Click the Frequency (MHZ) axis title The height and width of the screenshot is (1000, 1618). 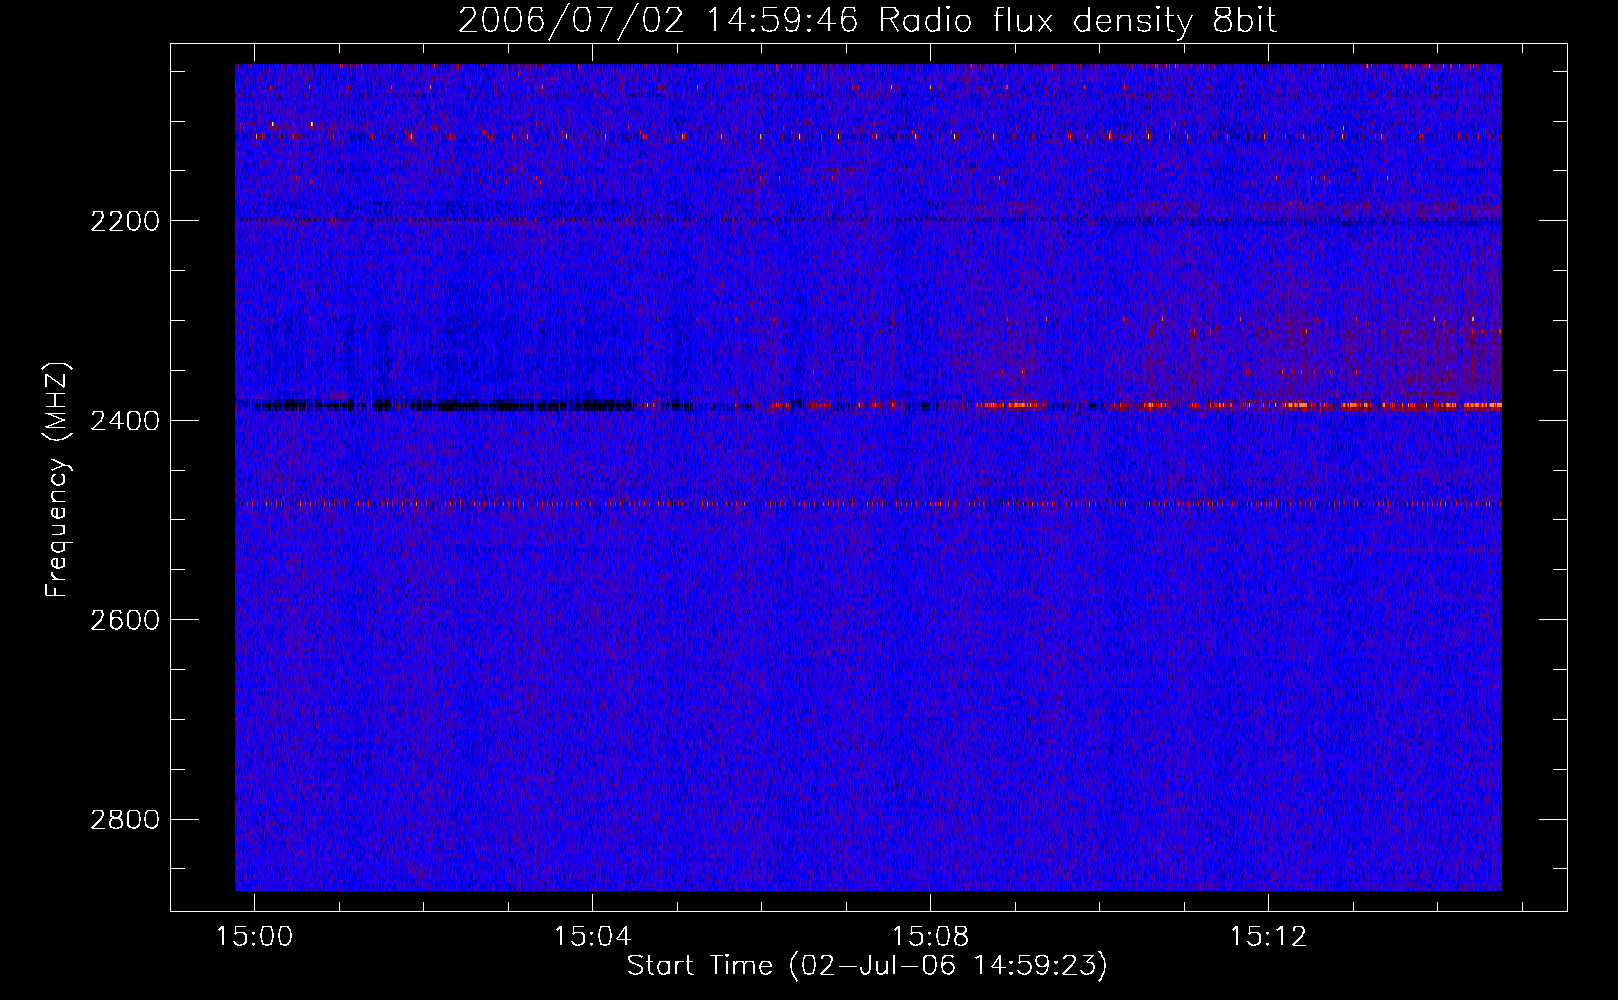pyautogui.click(x=58, y=480)
